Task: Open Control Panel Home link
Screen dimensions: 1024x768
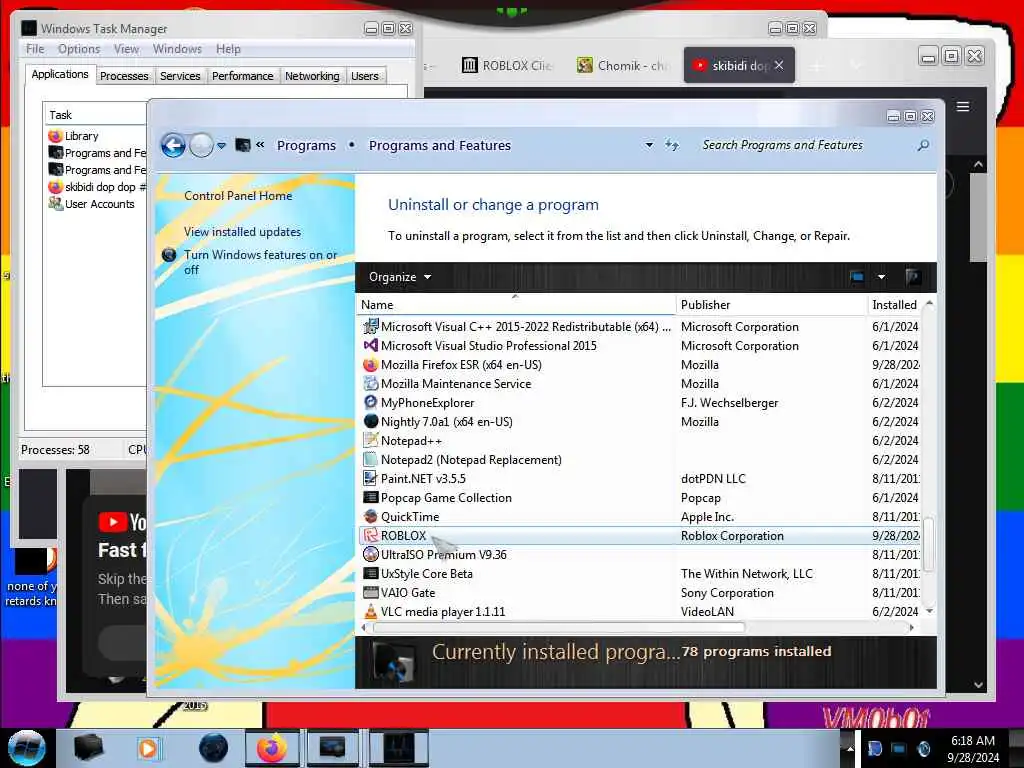Action: tap(238, 196)
